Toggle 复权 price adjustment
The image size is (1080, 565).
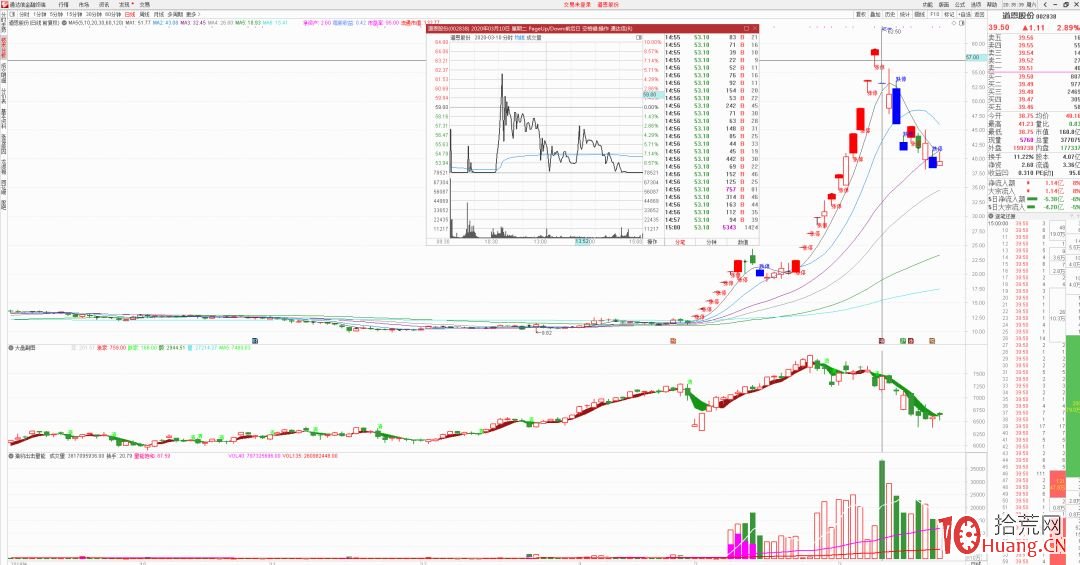click(861, 14)
